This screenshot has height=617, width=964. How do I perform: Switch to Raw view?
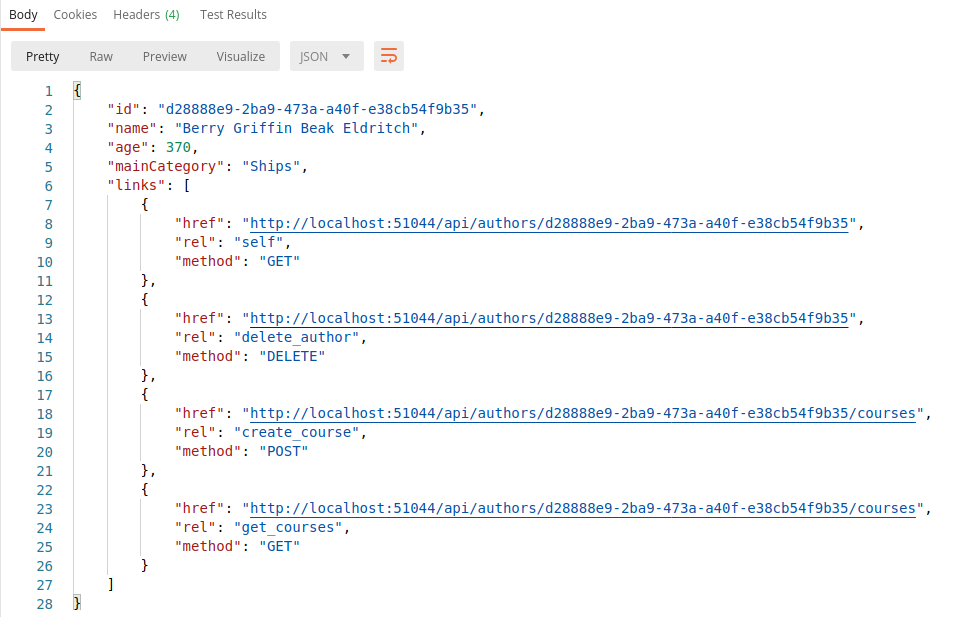tap(101, 57)
